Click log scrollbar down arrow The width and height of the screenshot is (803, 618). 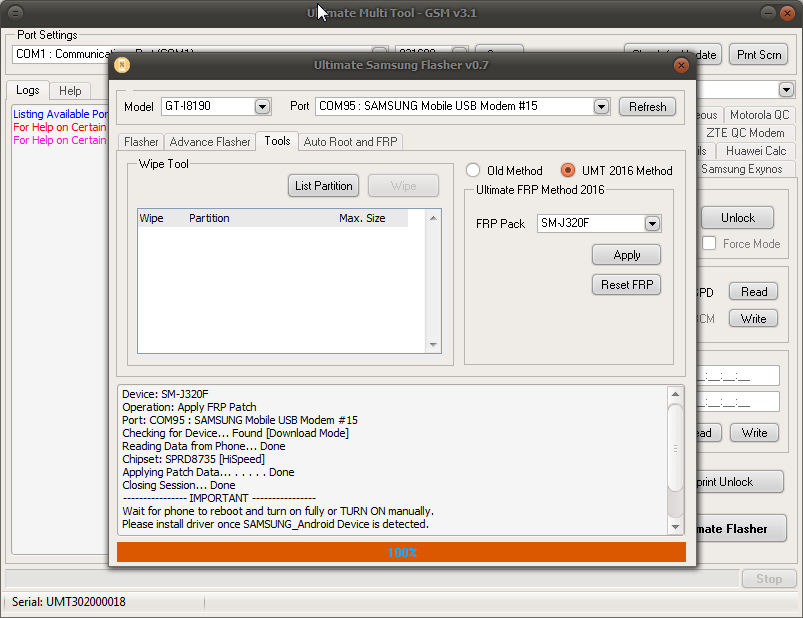click(675, 527)
